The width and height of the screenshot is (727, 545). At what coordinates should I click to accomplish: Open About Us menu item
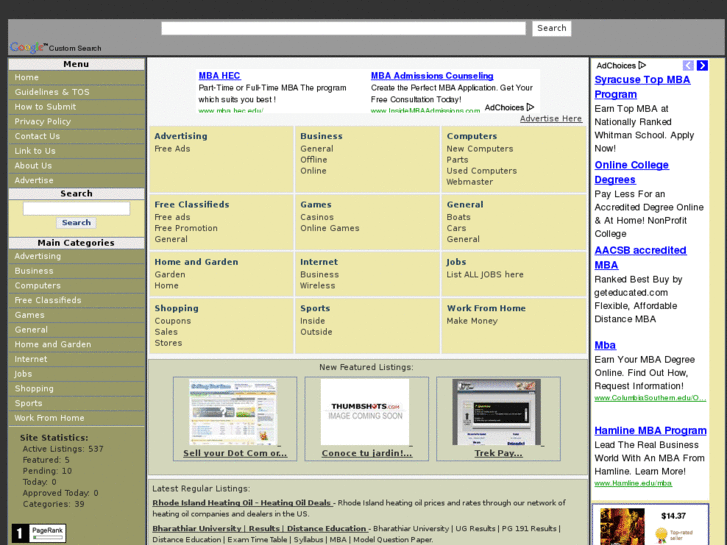[x=77, y=166]
